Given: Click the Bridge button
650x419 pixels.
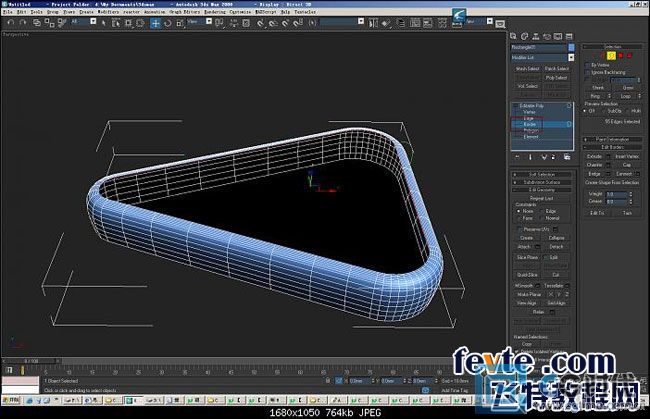Looking at the screenshot, I should (x=594, y=174).
